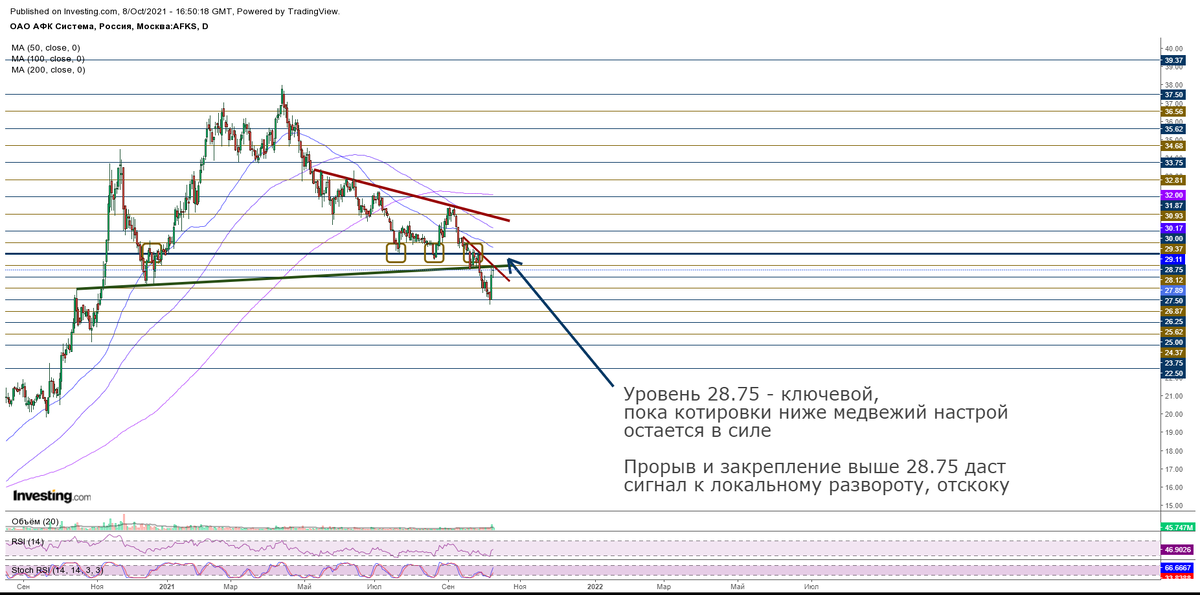
Task: Click the bright blue 29.11 price label
Action: pyautogui.click(x=1174, y=259)
